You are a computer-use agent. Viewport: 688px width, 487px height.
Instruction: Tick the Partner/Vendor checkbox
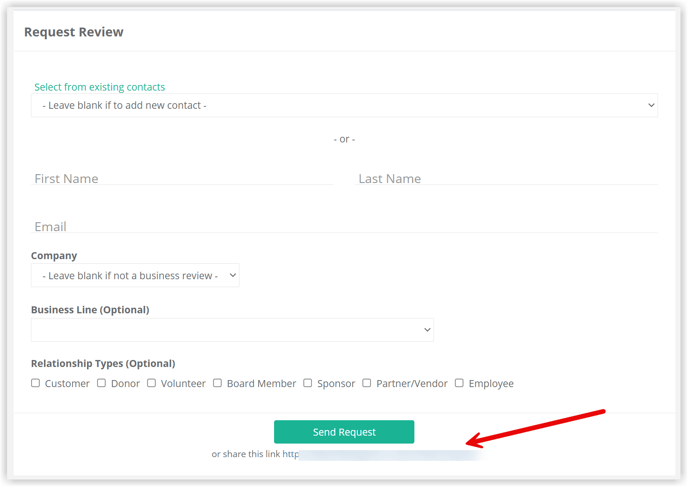click(366, 383)
